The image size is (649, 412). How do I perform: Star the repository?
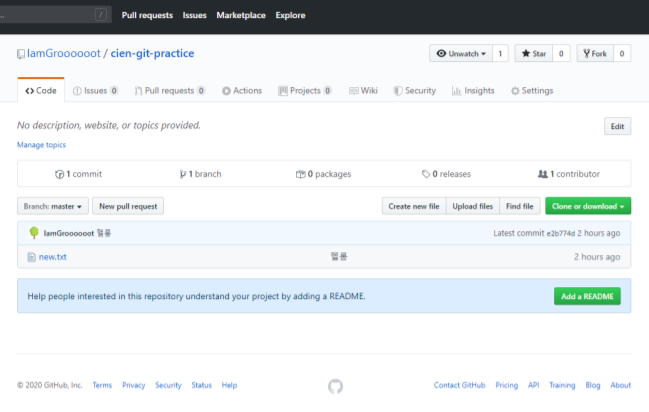point(534,53)
